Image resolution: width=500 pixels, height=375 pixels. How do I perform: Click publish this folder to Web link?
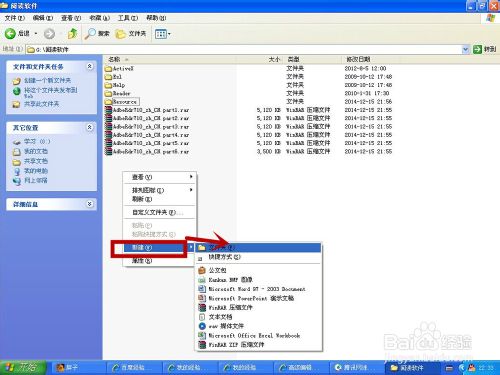point(51,92)
